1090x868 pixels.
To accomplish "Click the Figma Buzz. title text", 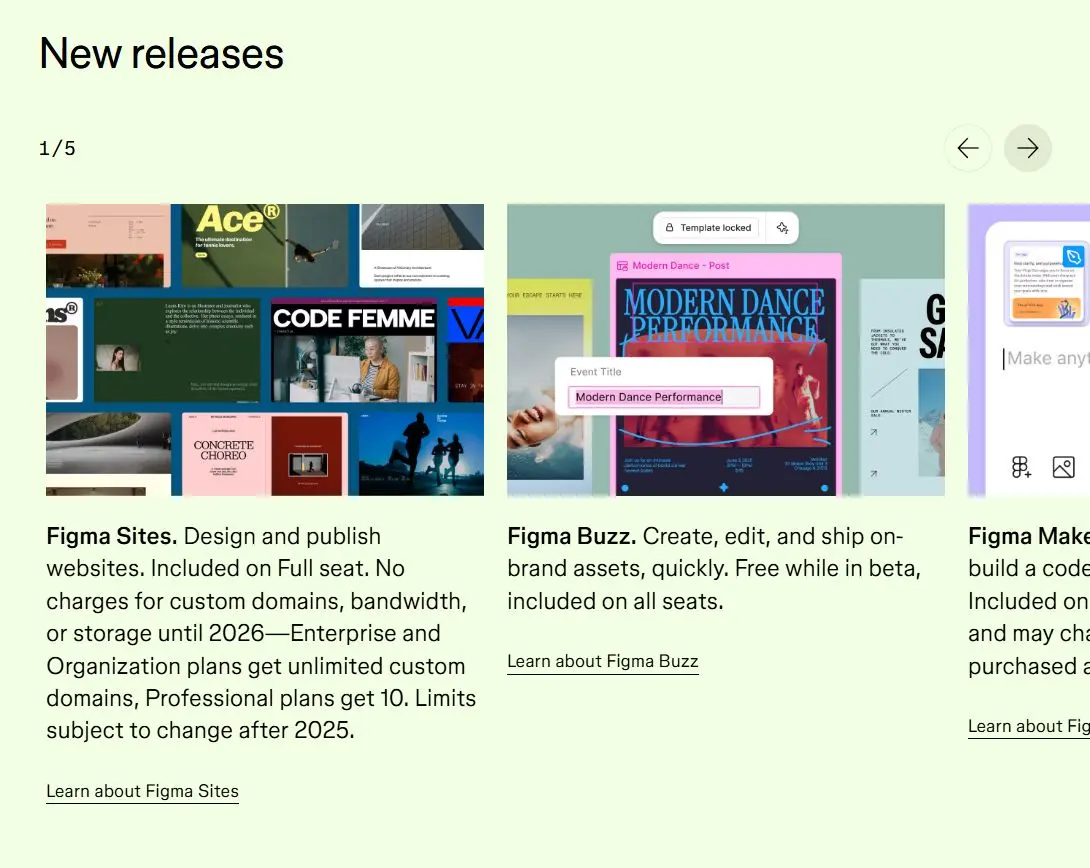I will 572,537.
